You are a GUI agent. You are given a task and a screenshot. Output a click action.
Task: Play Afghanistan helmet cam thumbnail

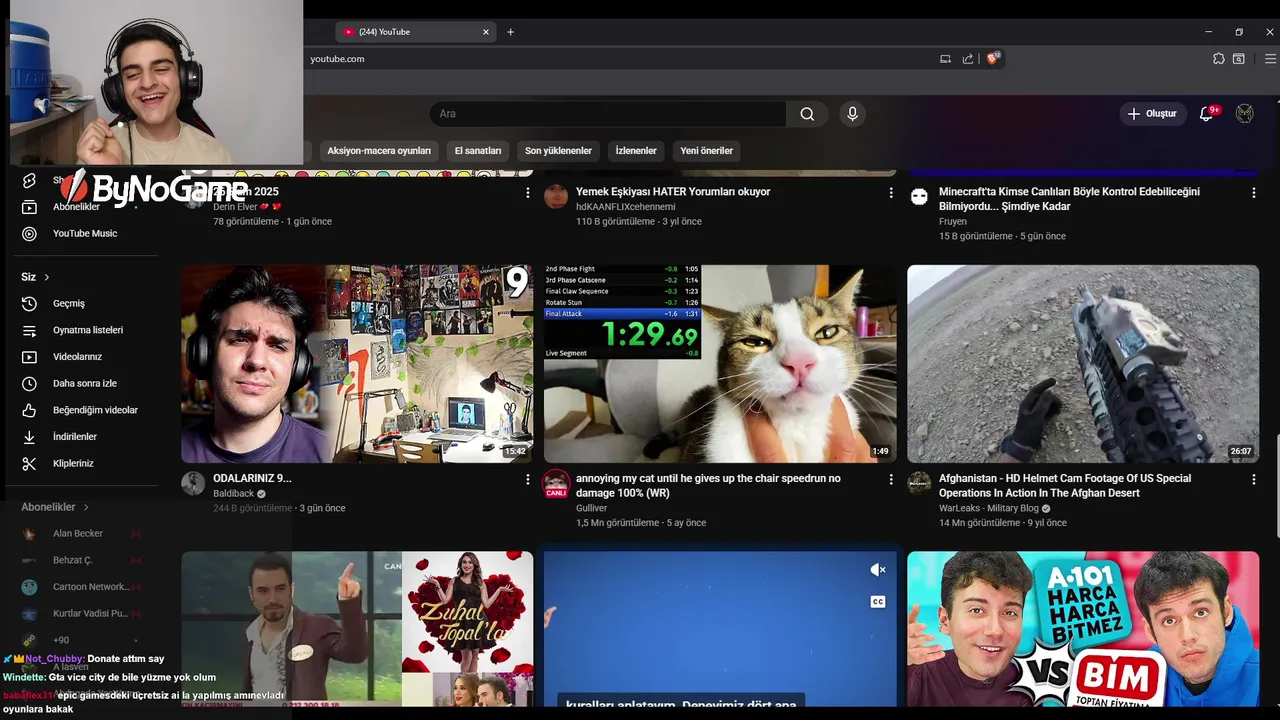1083,364
